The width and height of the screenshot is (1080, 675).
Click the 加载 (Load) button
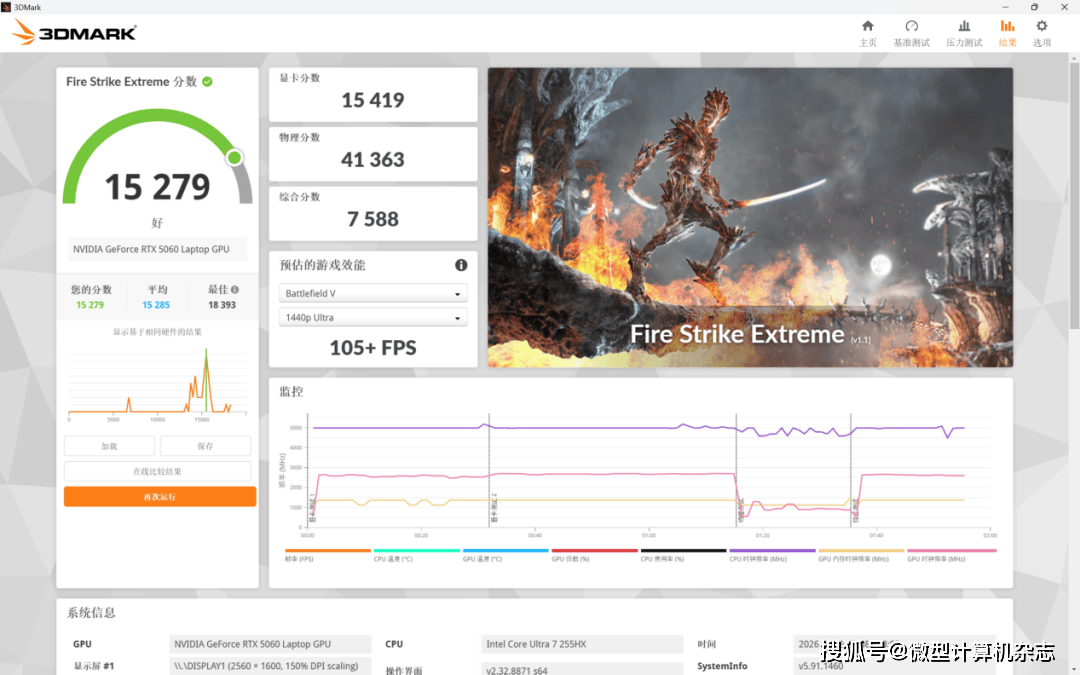coord(109,446)
